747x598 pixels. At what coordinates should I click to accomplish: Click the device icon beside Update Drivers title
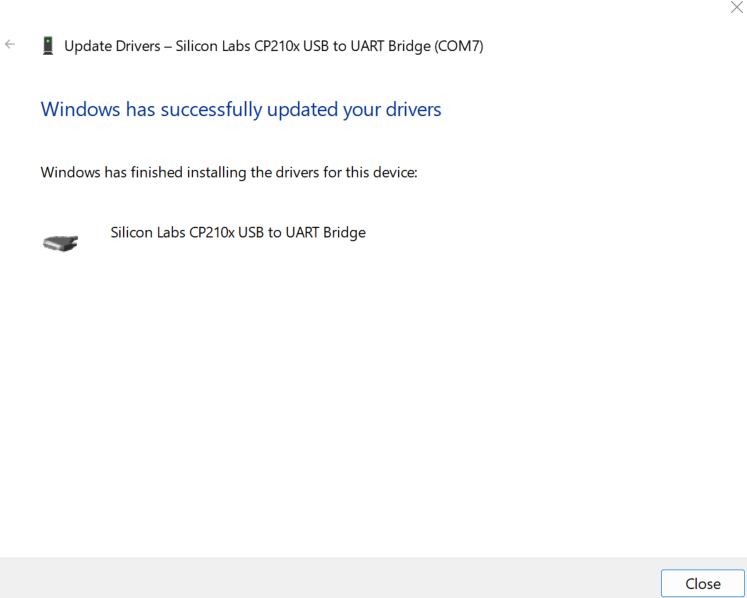point(48,46)
